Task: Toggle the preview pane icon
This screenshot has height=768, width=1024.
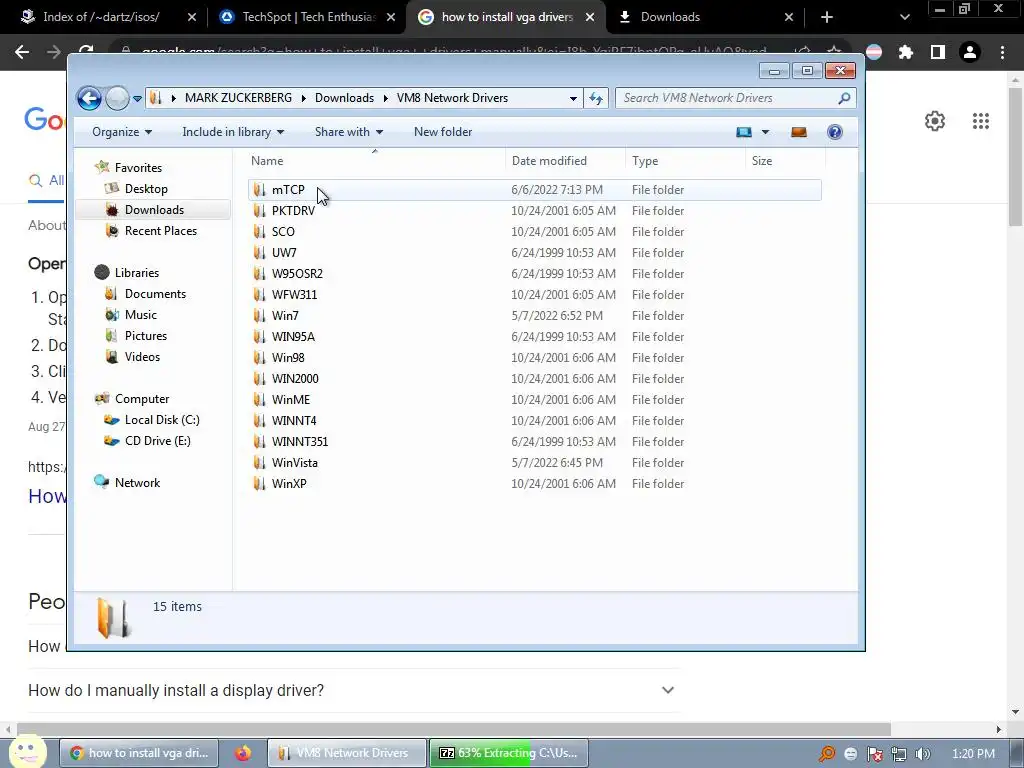Action: [x=799, y=132]
